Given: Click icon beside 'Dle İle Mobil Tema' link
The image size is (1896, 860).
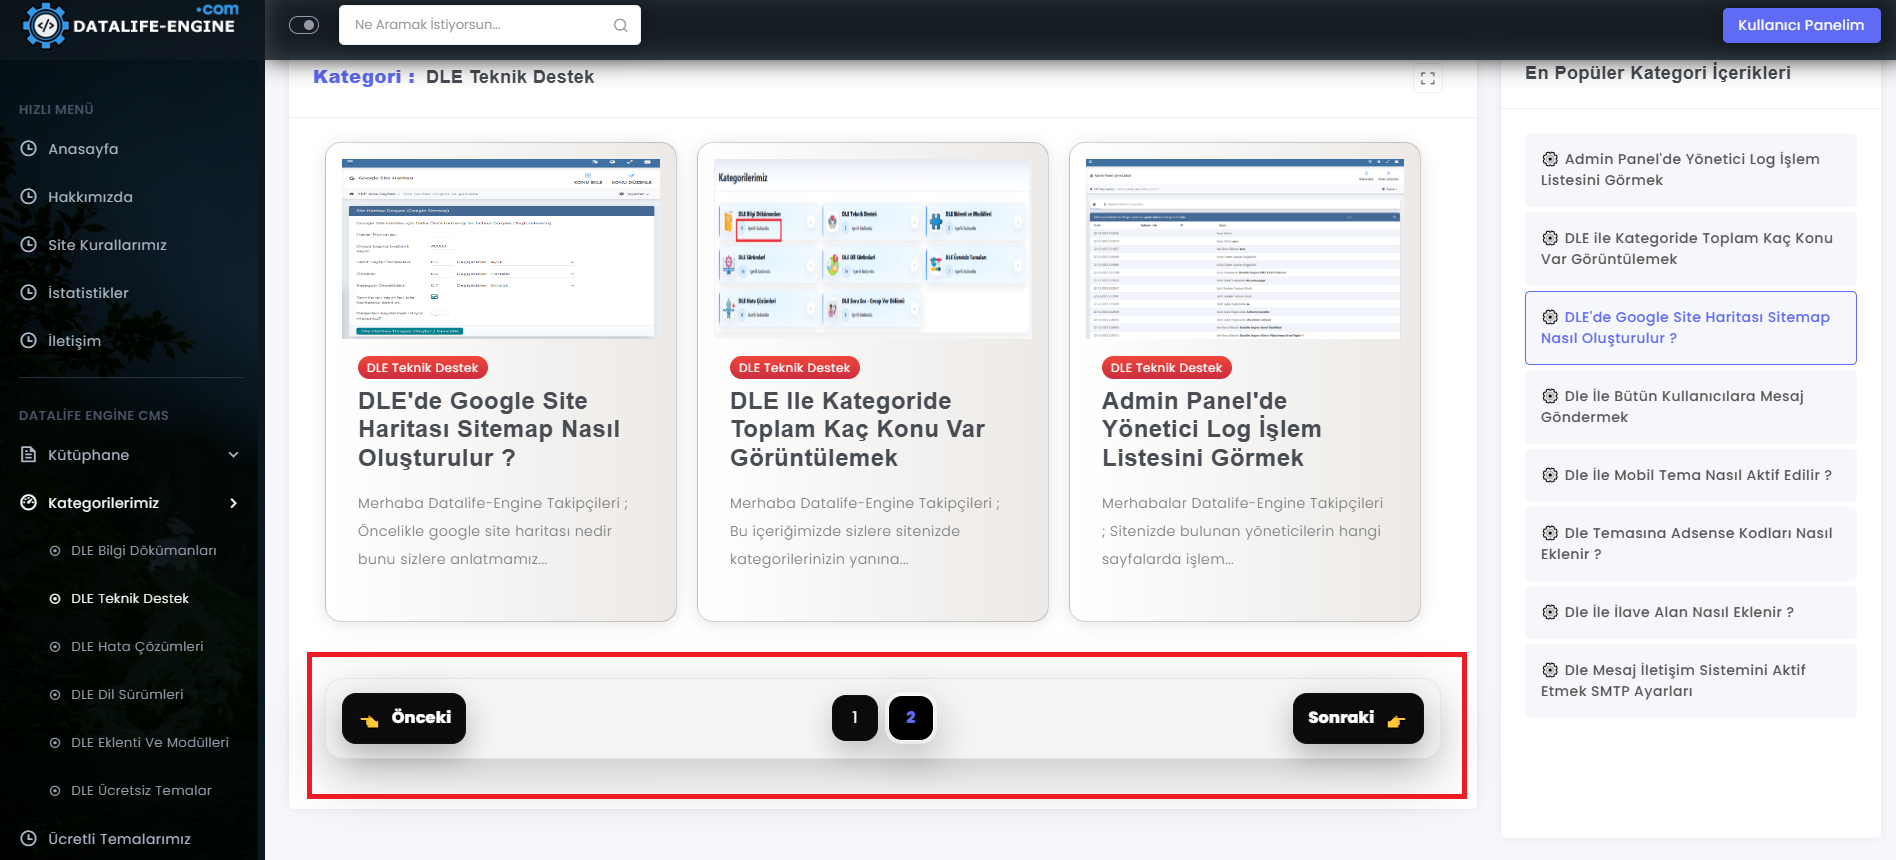Looking at the screenshot, I should point(1550,475).
